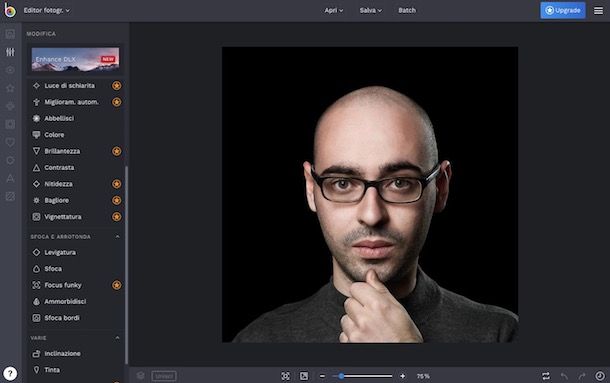Click the Batch menu item
This screenshot has width=610, height=383.
click(x=407, y=11)
